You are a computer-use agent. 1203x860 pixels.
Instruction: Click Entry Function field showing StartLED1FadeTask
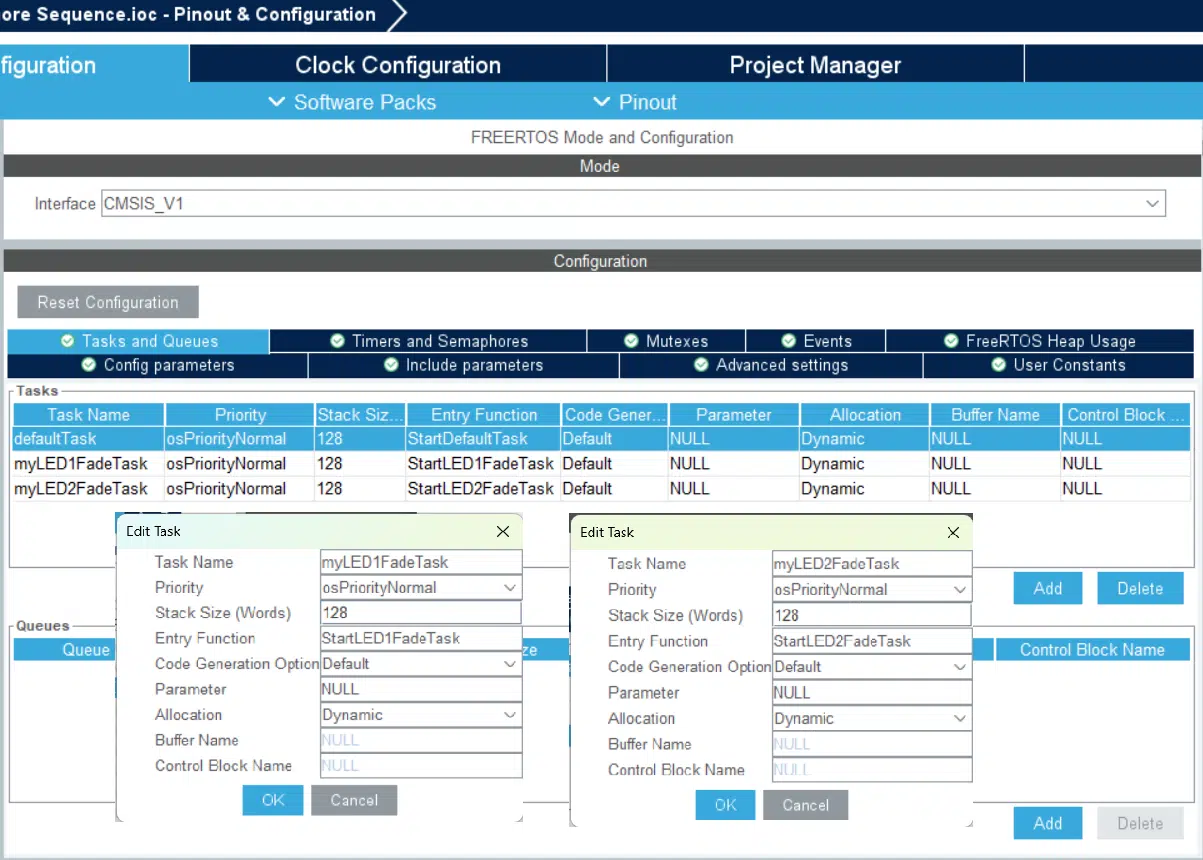point(421,638)
